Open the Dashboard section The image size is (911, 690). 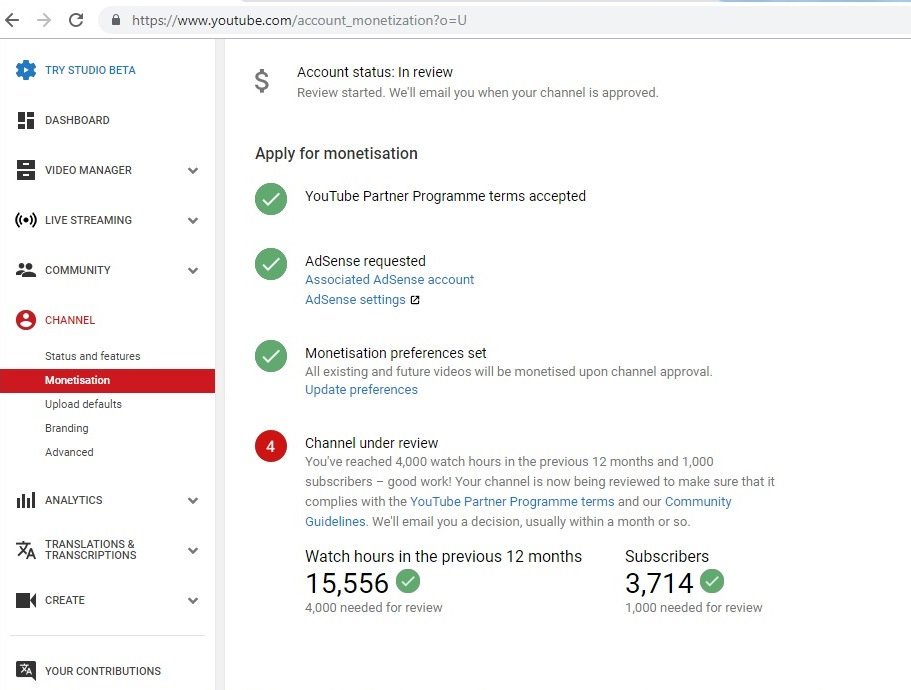(x=77, y=120)
